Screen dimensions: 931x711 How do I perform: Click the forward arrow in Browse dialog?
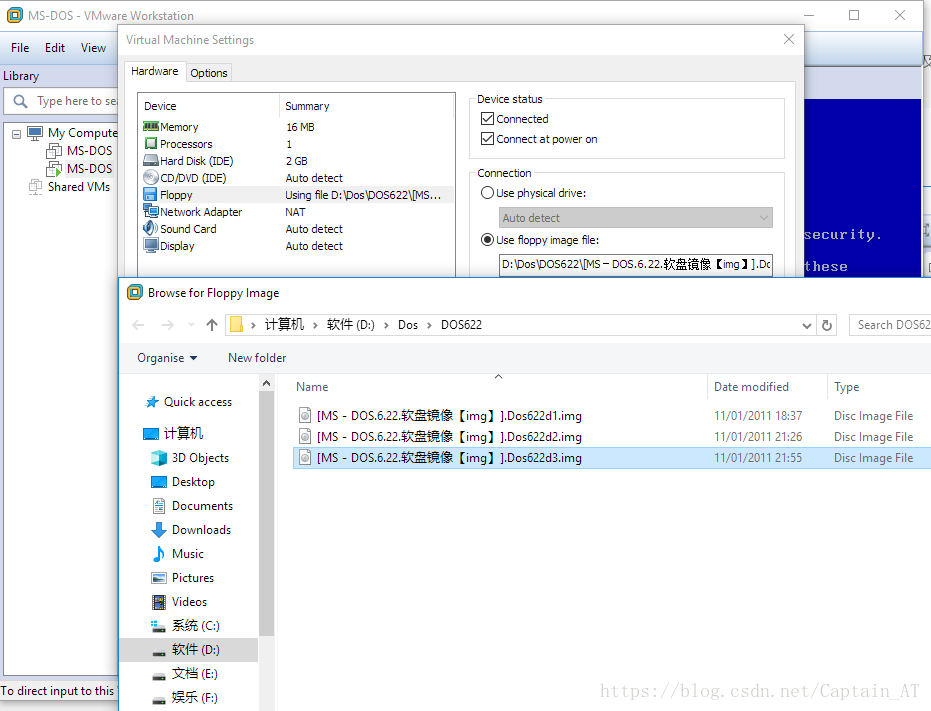click(168, 325)
